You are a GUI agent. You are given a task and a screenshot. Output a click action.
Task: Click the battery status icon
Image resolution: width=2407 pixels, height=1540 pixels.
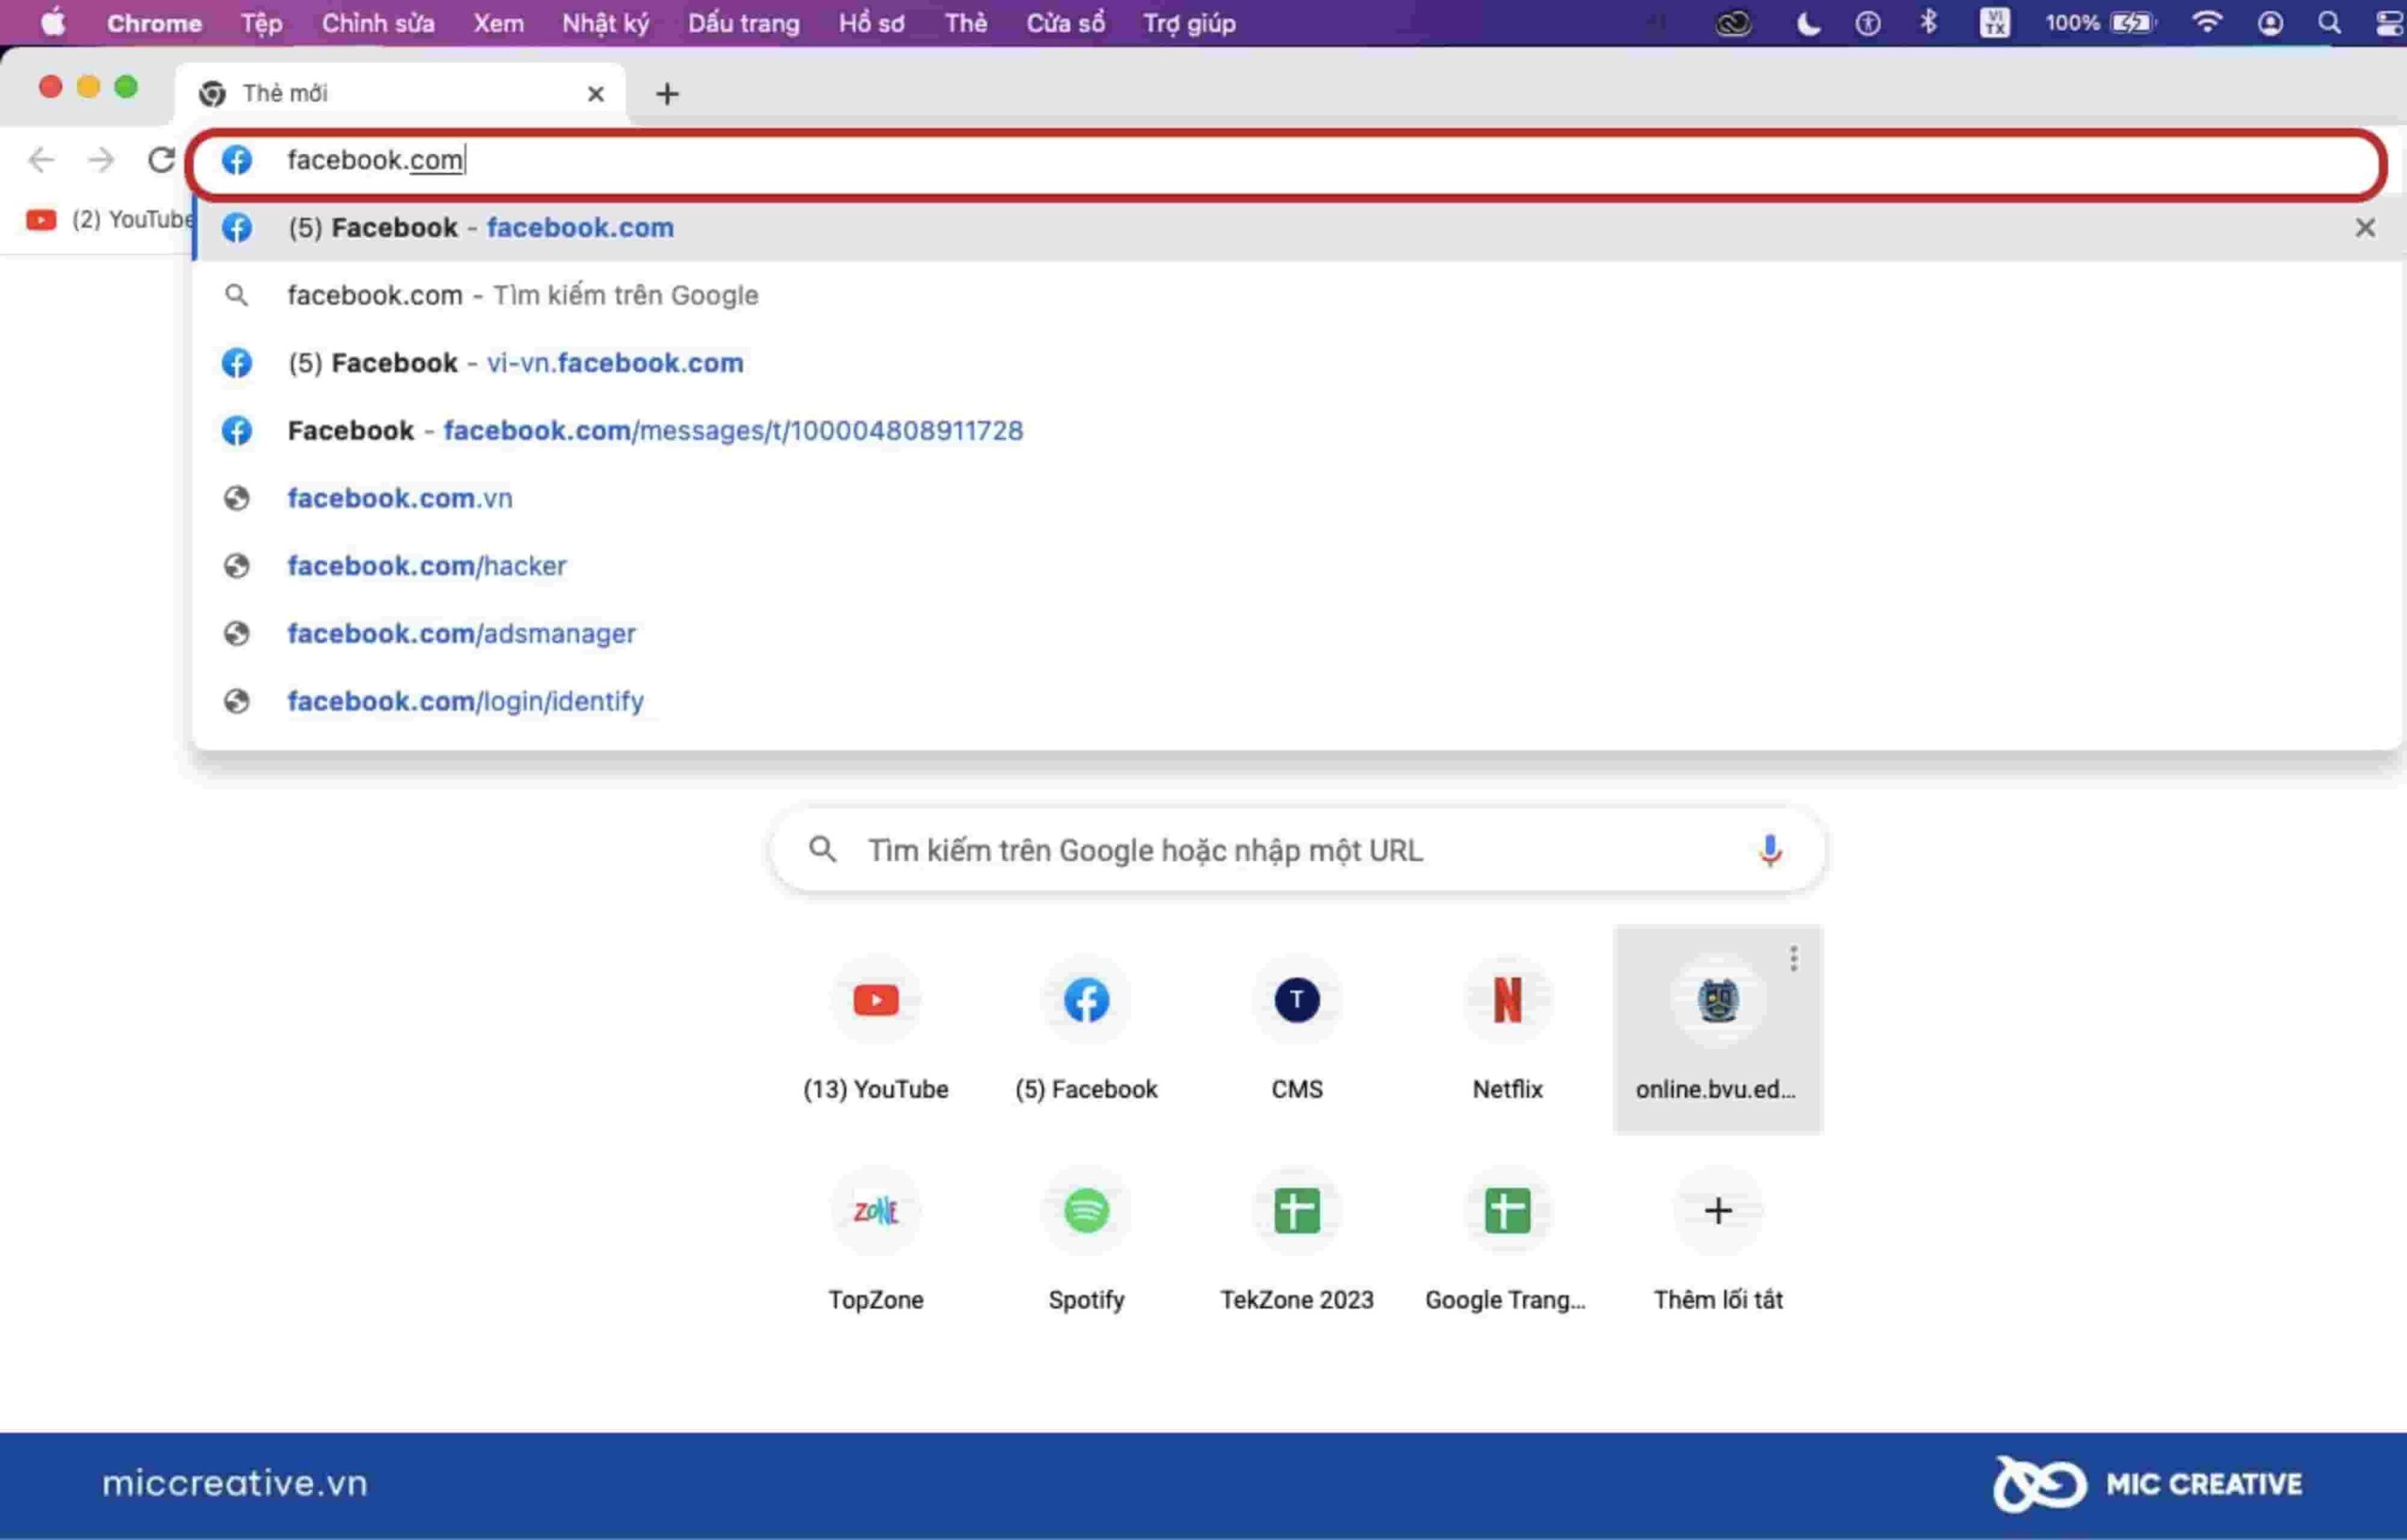point(2133,22)
